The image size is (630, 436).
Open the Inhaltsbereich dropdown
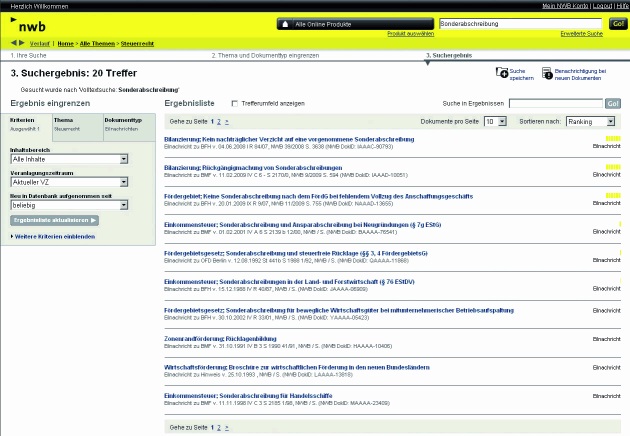69,158
